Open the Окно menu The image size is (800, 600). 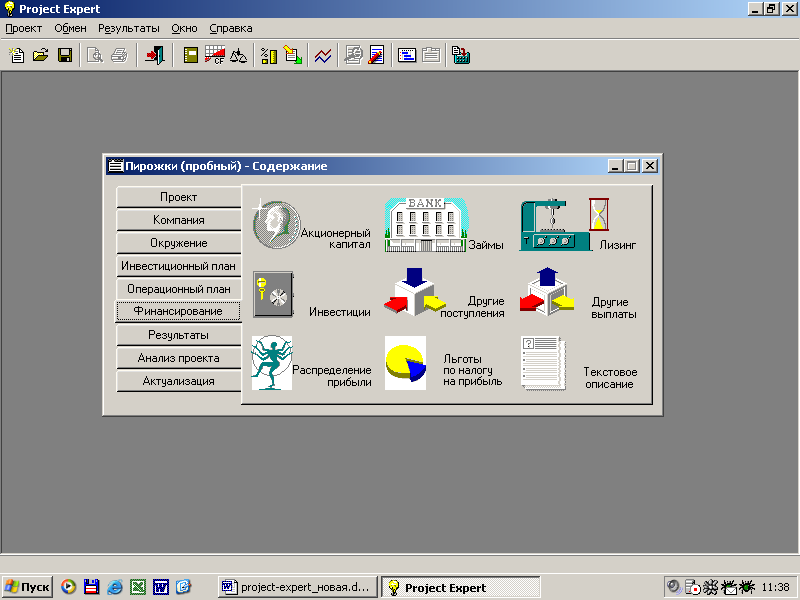point(184,29)
